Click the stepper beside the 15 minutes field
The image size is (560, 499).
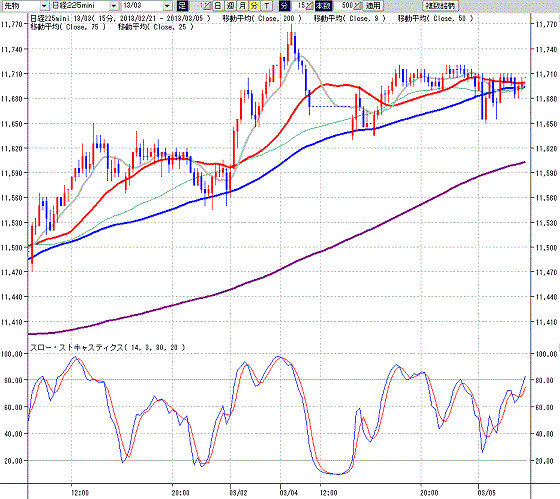click(309, 6)
